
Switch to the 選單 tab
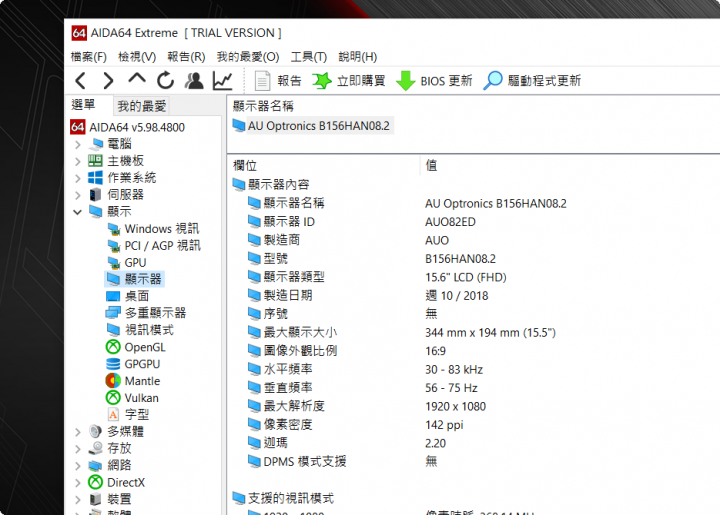(x=83, y=105)
